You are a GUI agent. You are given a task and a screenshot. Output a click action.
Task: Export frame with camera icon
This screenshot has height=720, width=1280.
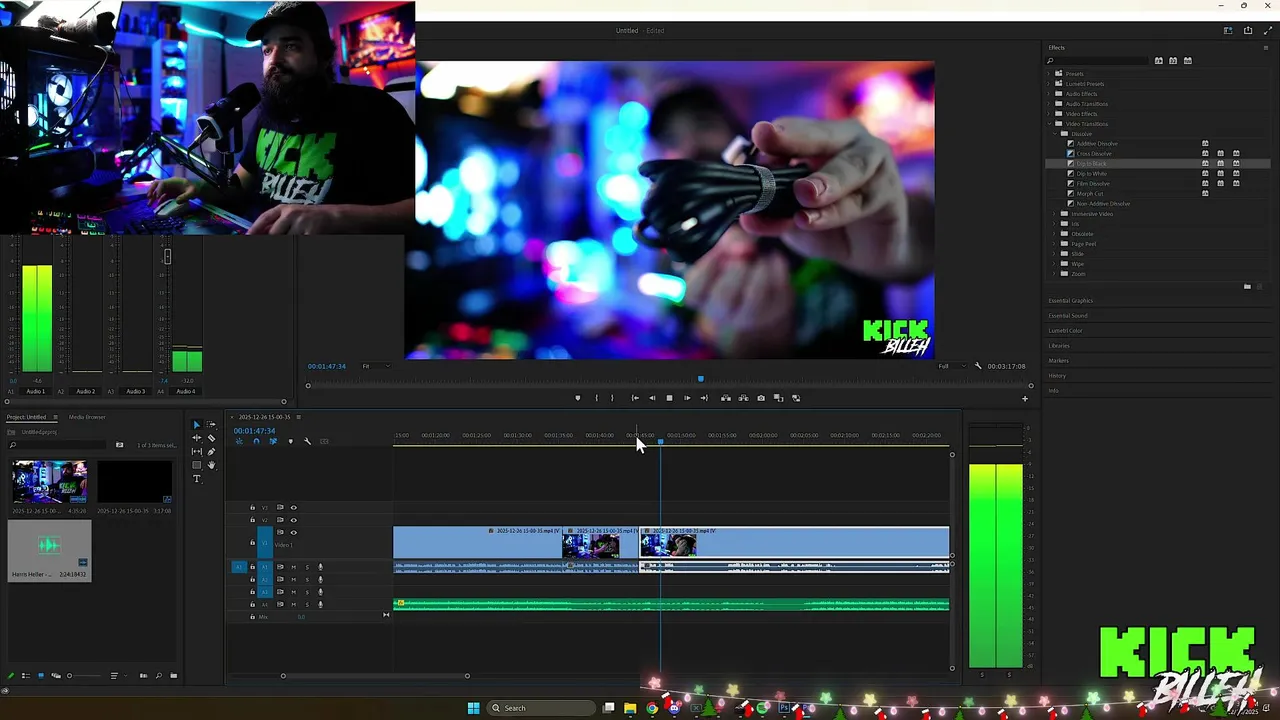pos(761,398)
